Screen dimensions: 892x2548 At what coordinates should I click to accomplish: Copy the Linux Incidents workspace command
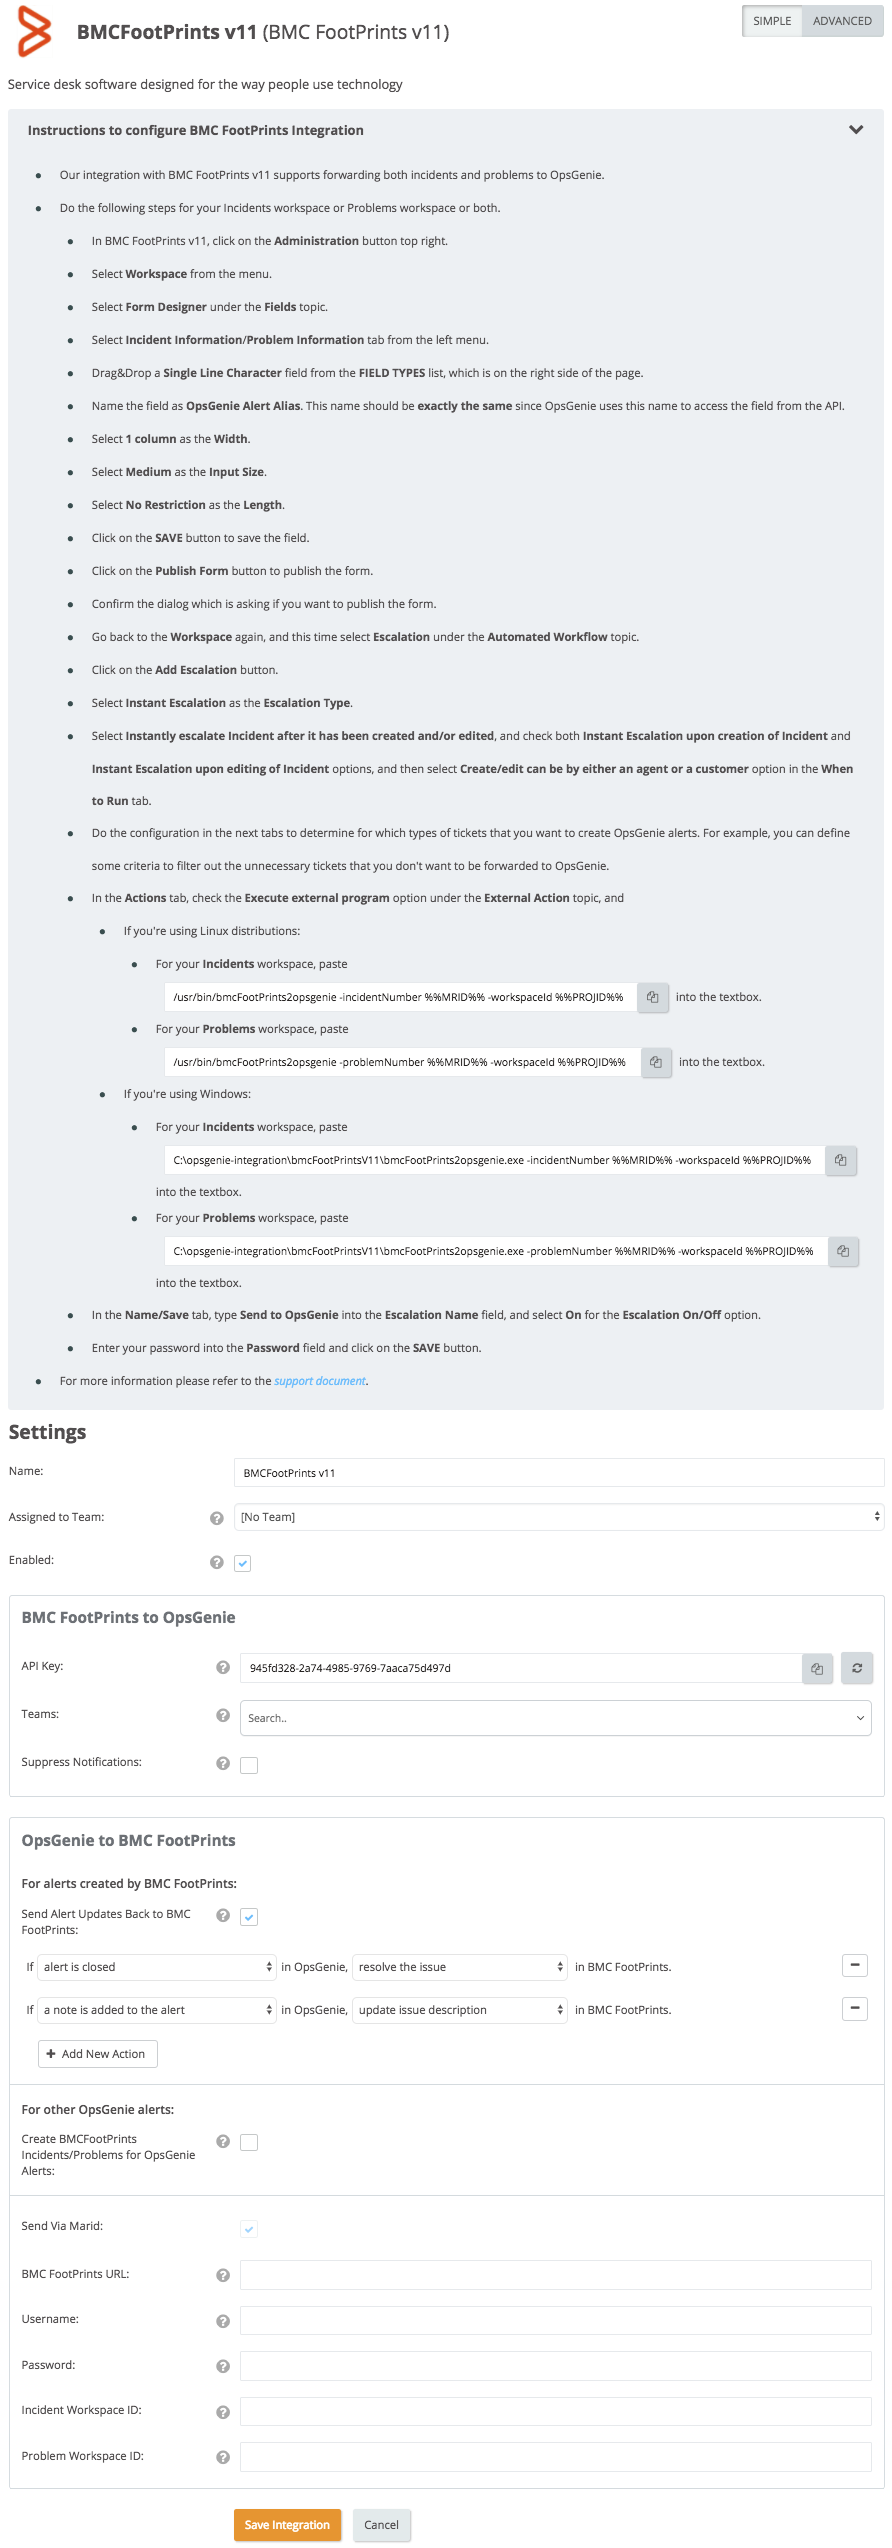click(653, 997)
